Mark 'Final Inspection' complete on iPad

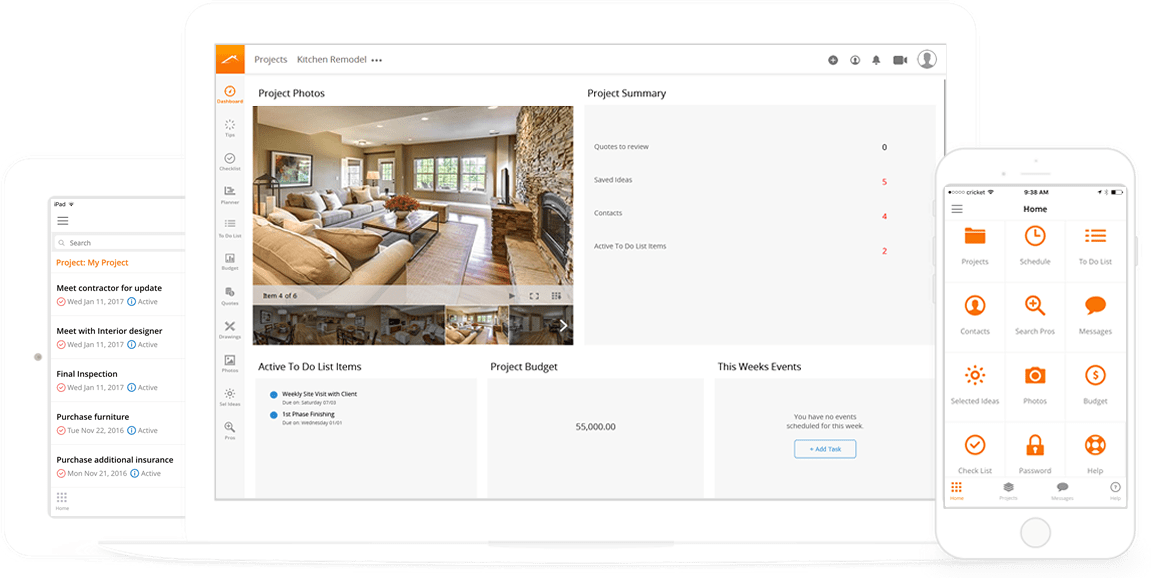pyautogui.click(x=61, y=388)
